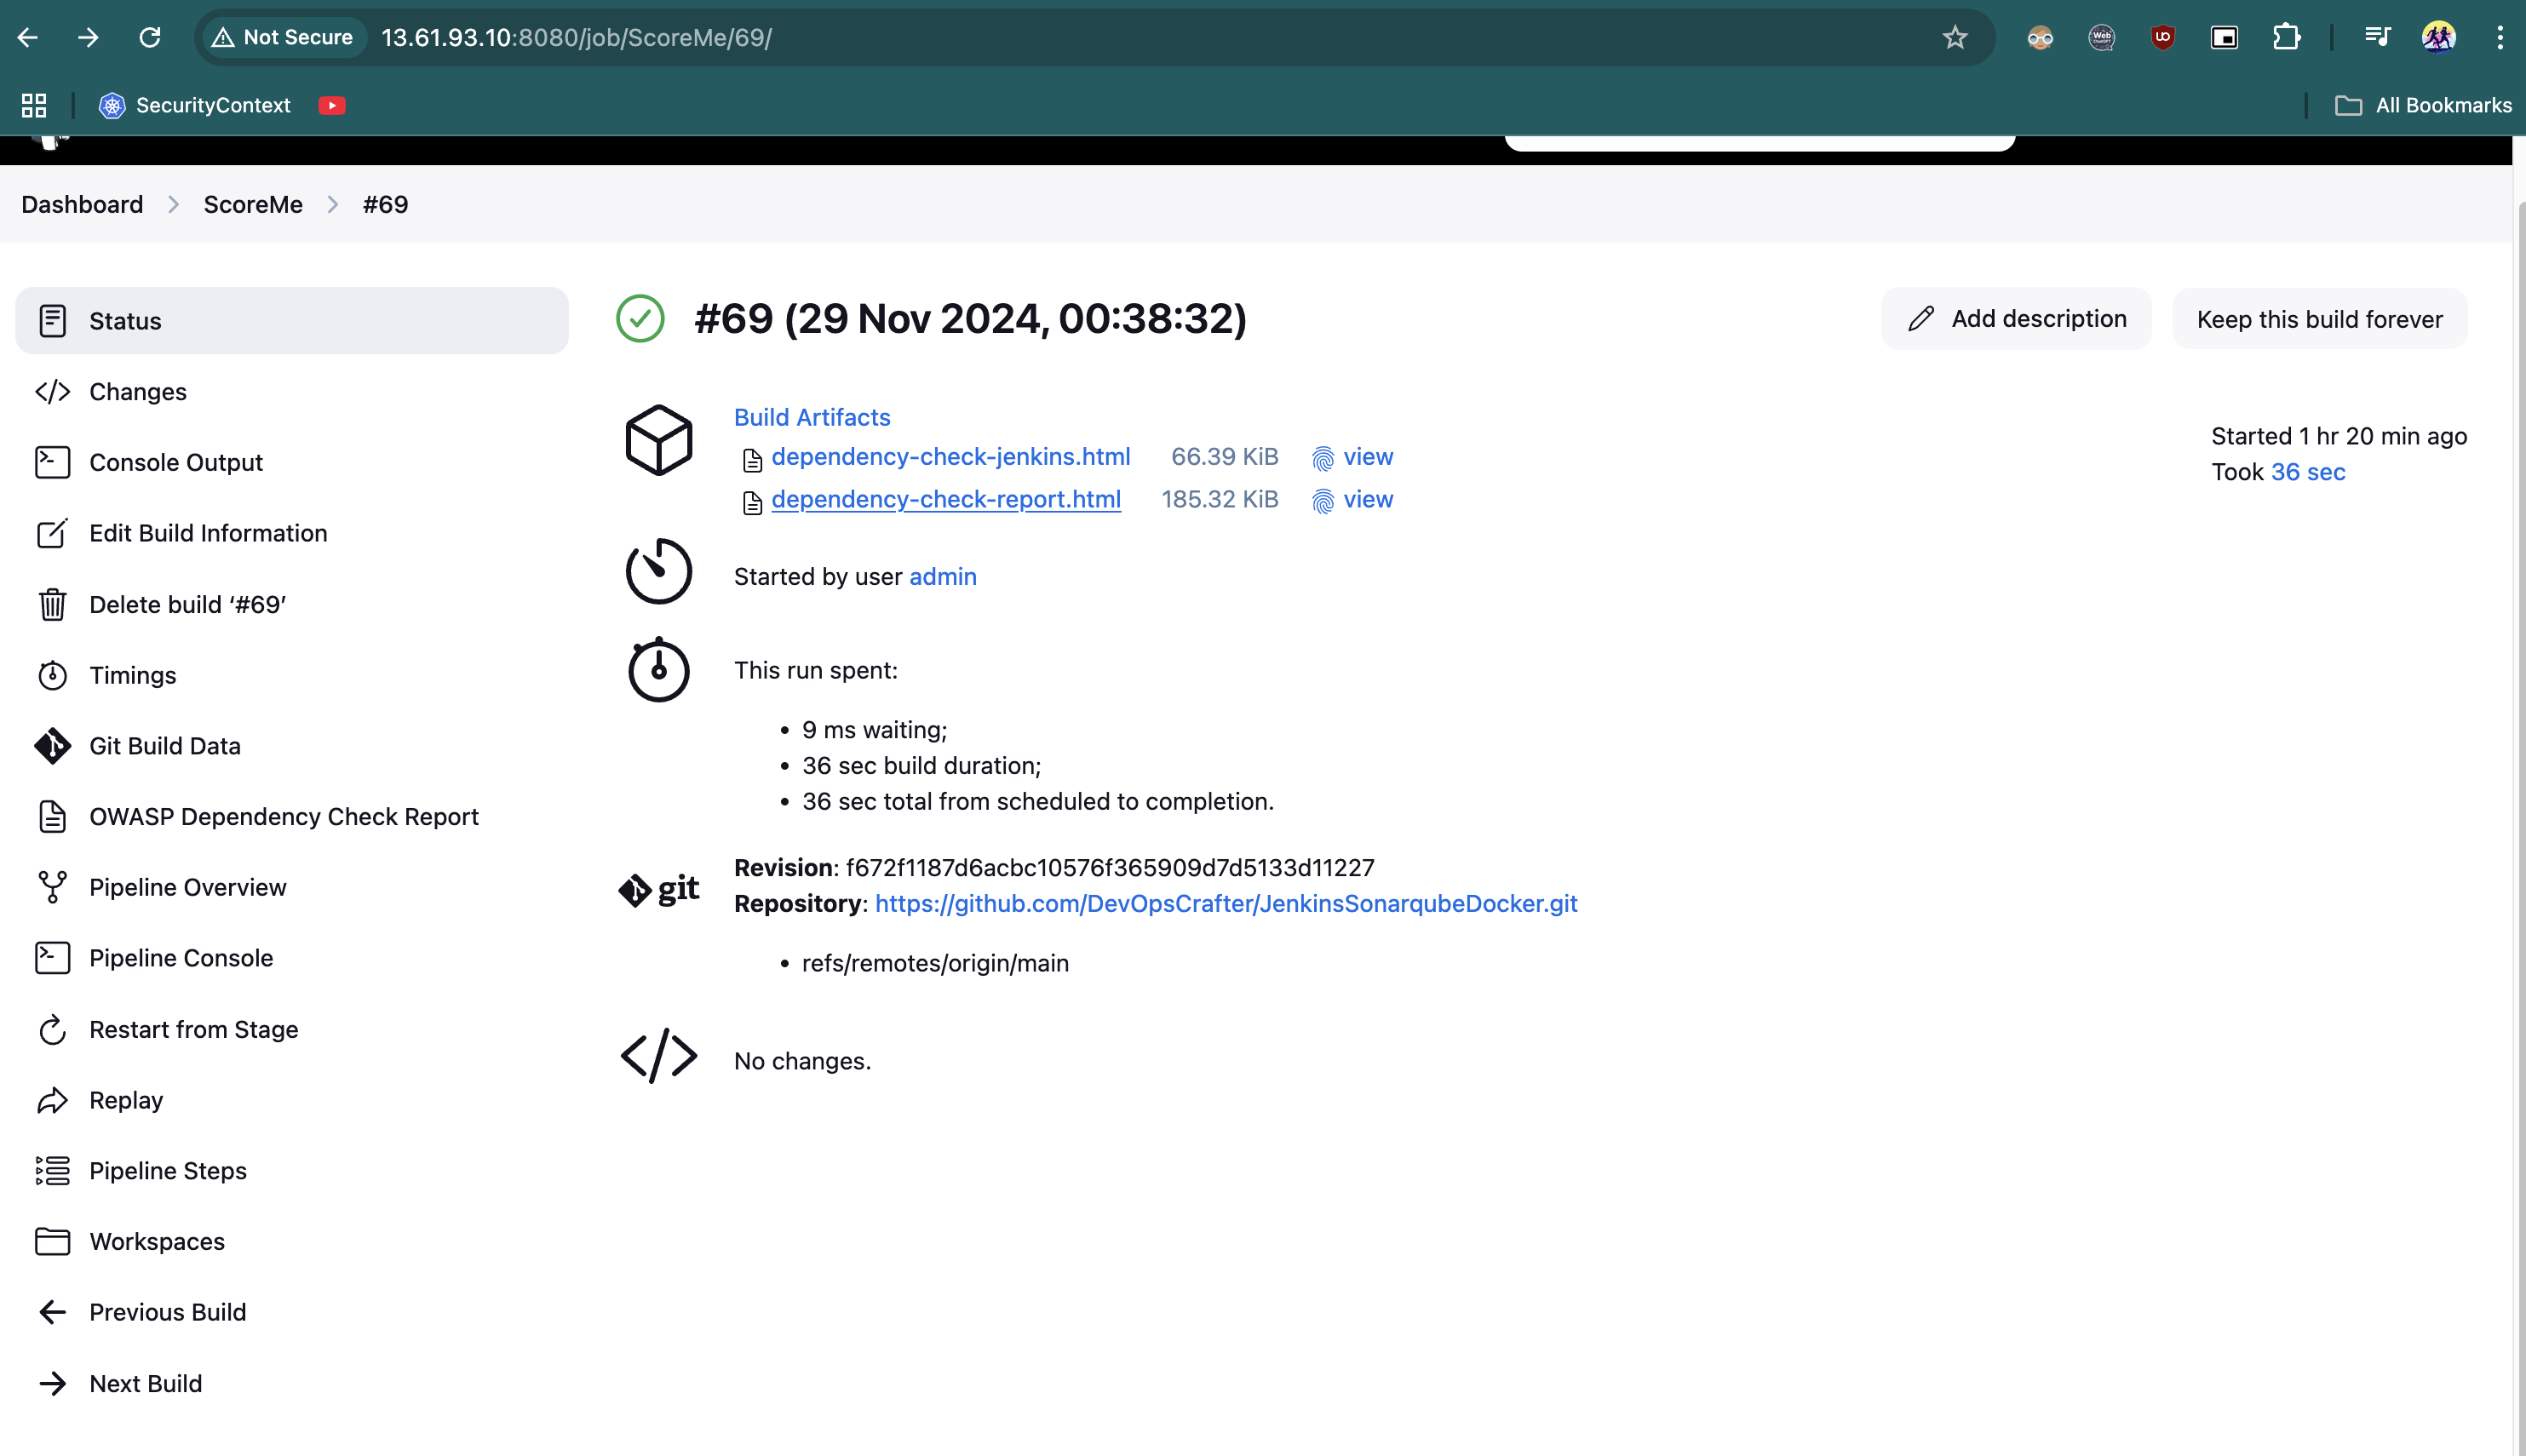Open the YouTube bookmark icon
The height and width of the screenshot is (1456, 2526).
pyautogui.click(x=332, y=105)
